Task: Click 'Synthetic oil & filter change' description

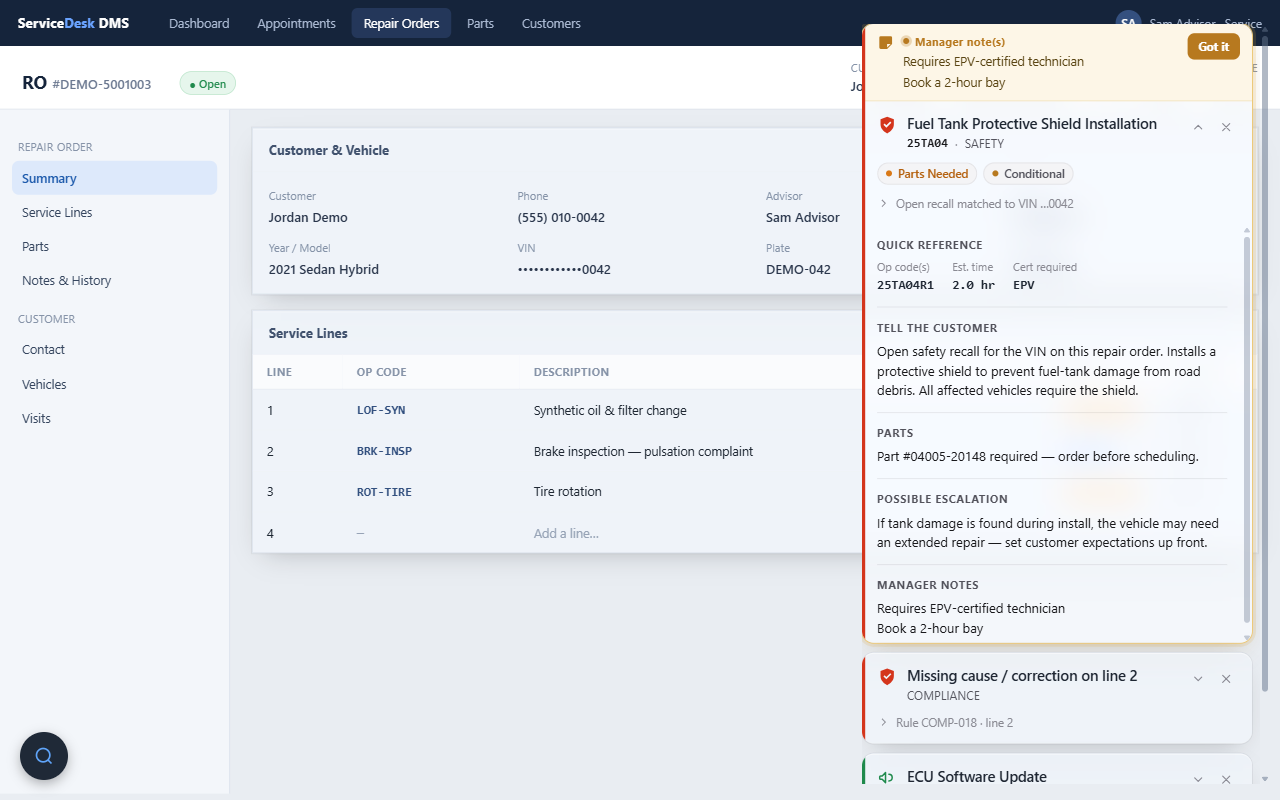Action: 610,410
